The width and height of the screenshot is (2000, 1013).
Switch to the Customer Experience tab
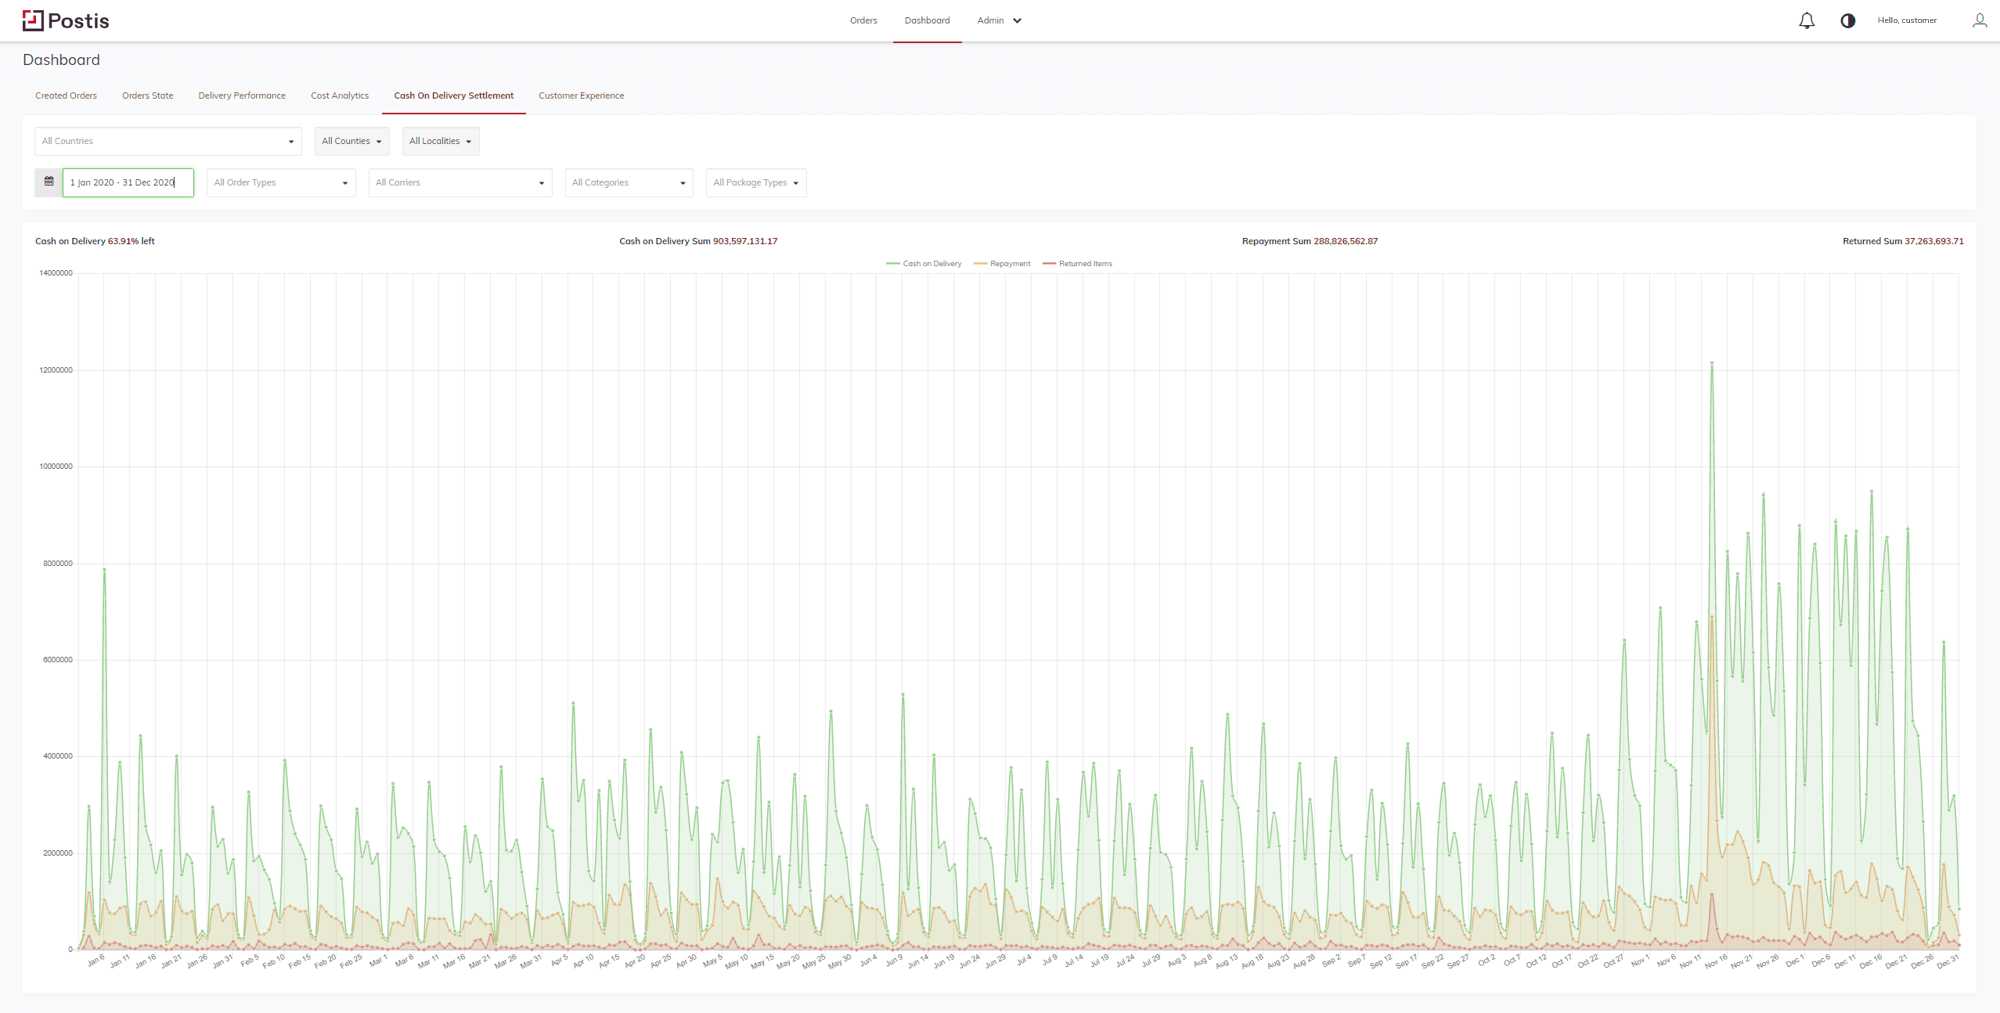pos(581,96)
